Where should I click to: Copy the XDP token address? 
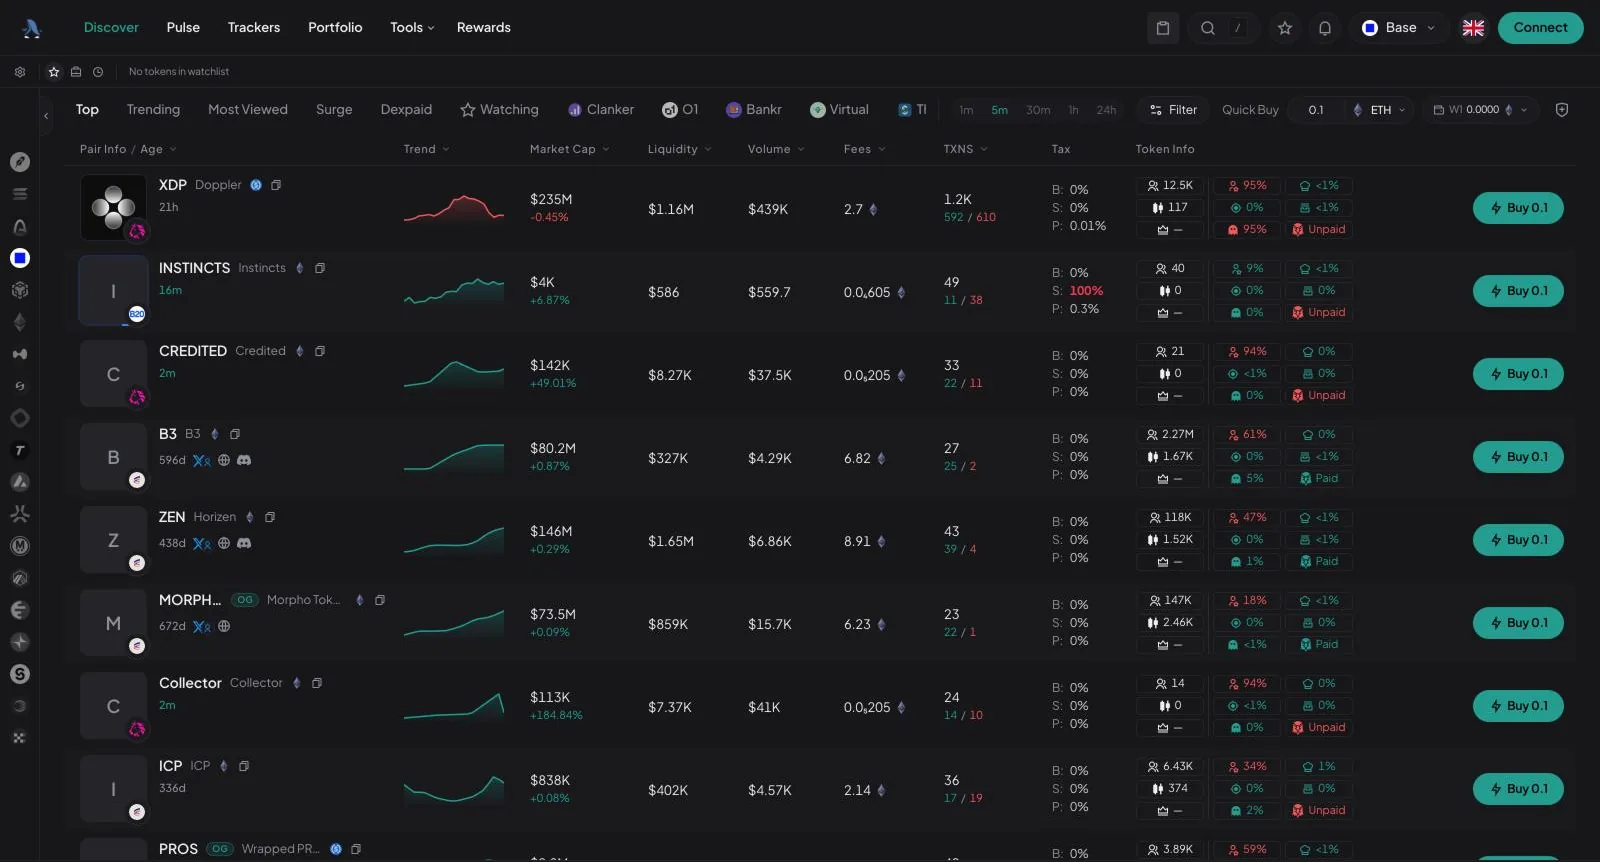click(276, 185)
